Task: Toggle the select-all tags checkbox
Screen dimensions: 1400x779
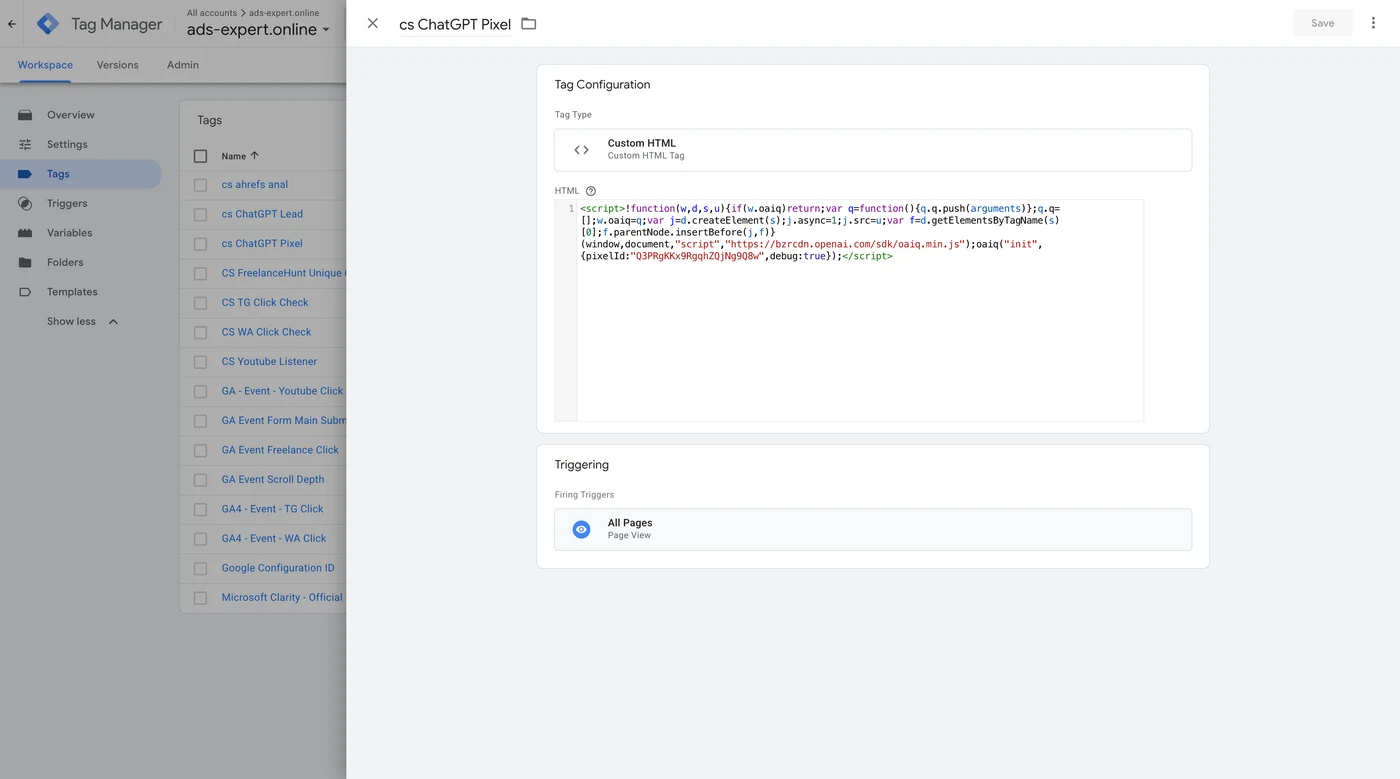Action: coord(200,156)
